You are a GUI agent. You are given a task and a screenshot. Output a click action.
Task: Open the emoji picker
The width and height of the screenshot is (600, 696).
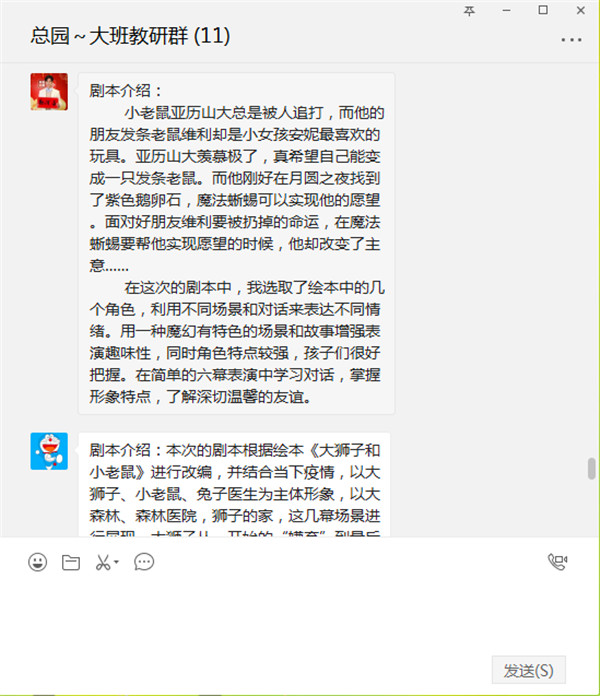pyautogui.click(x=37, y=562)
